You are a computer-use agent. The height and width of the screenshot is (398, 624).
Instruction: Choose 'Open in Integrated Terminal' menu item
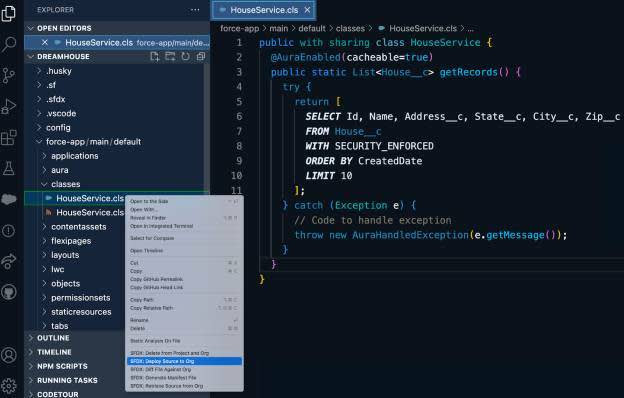tap(184, 226)
